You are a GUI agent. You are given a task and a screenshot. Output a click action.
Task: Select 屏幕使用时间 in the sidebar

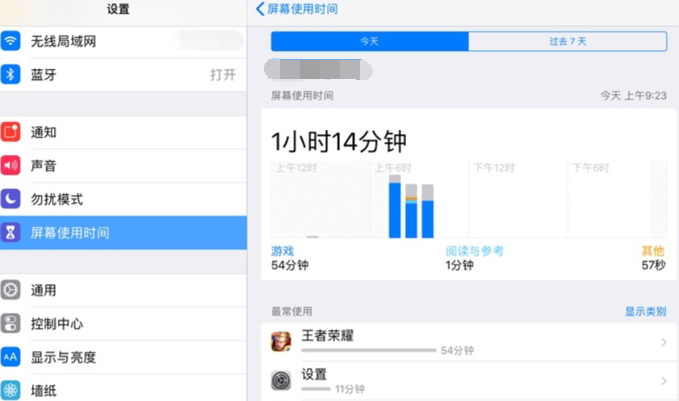click(x=123, y=233)
